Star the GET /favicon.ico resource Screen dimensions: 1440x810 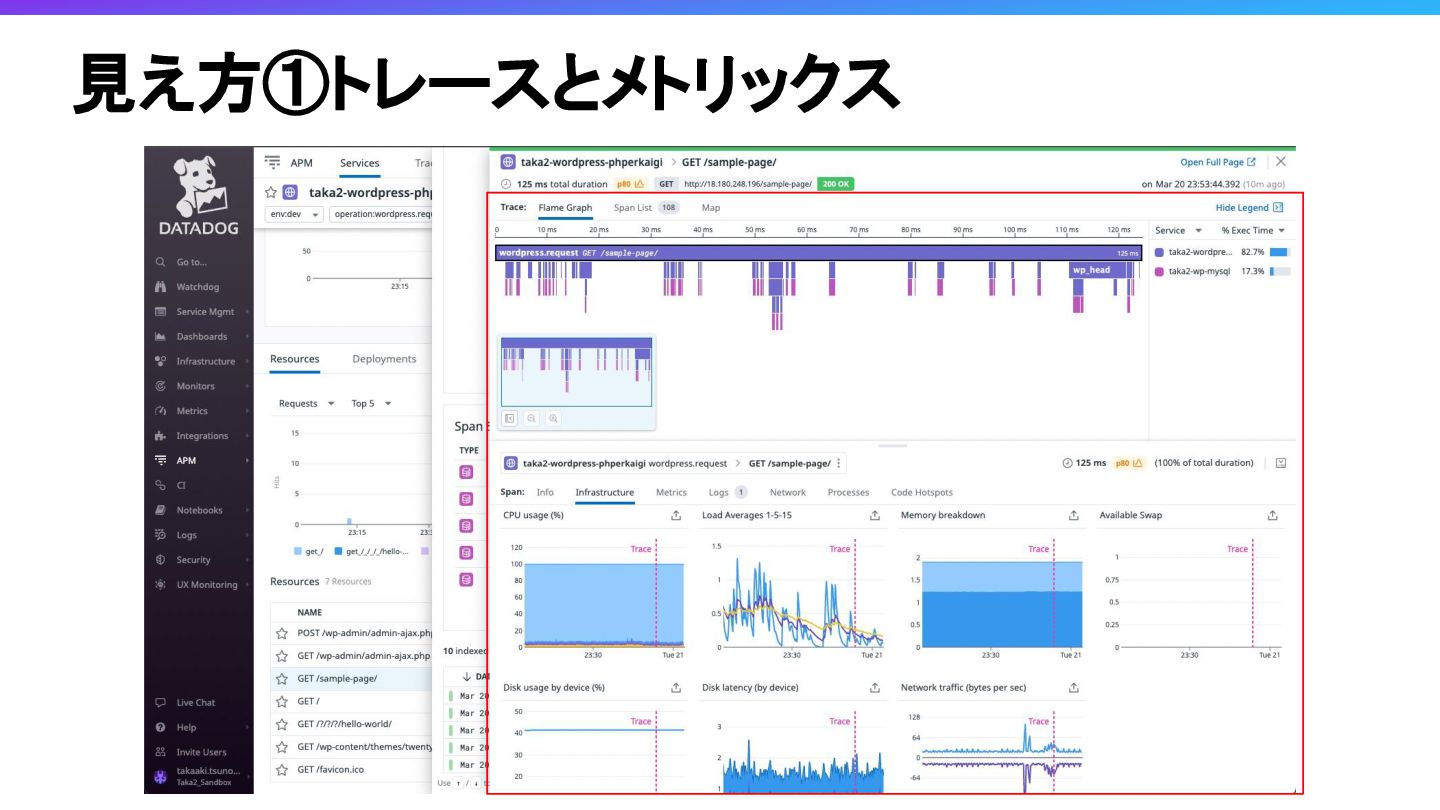pyautogui.click(x=281, y=770)
